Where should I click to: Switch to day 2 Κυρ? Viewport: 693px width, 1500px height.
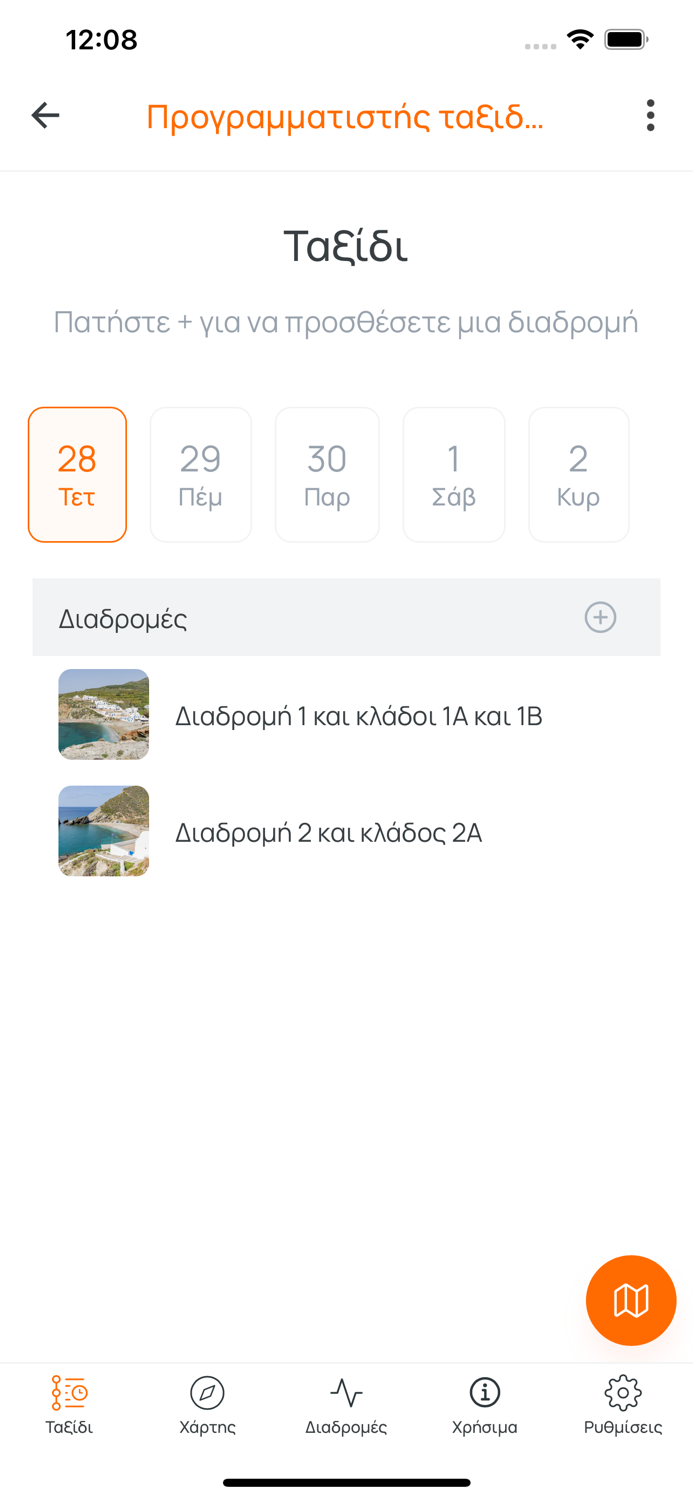(x=578, y=475)
